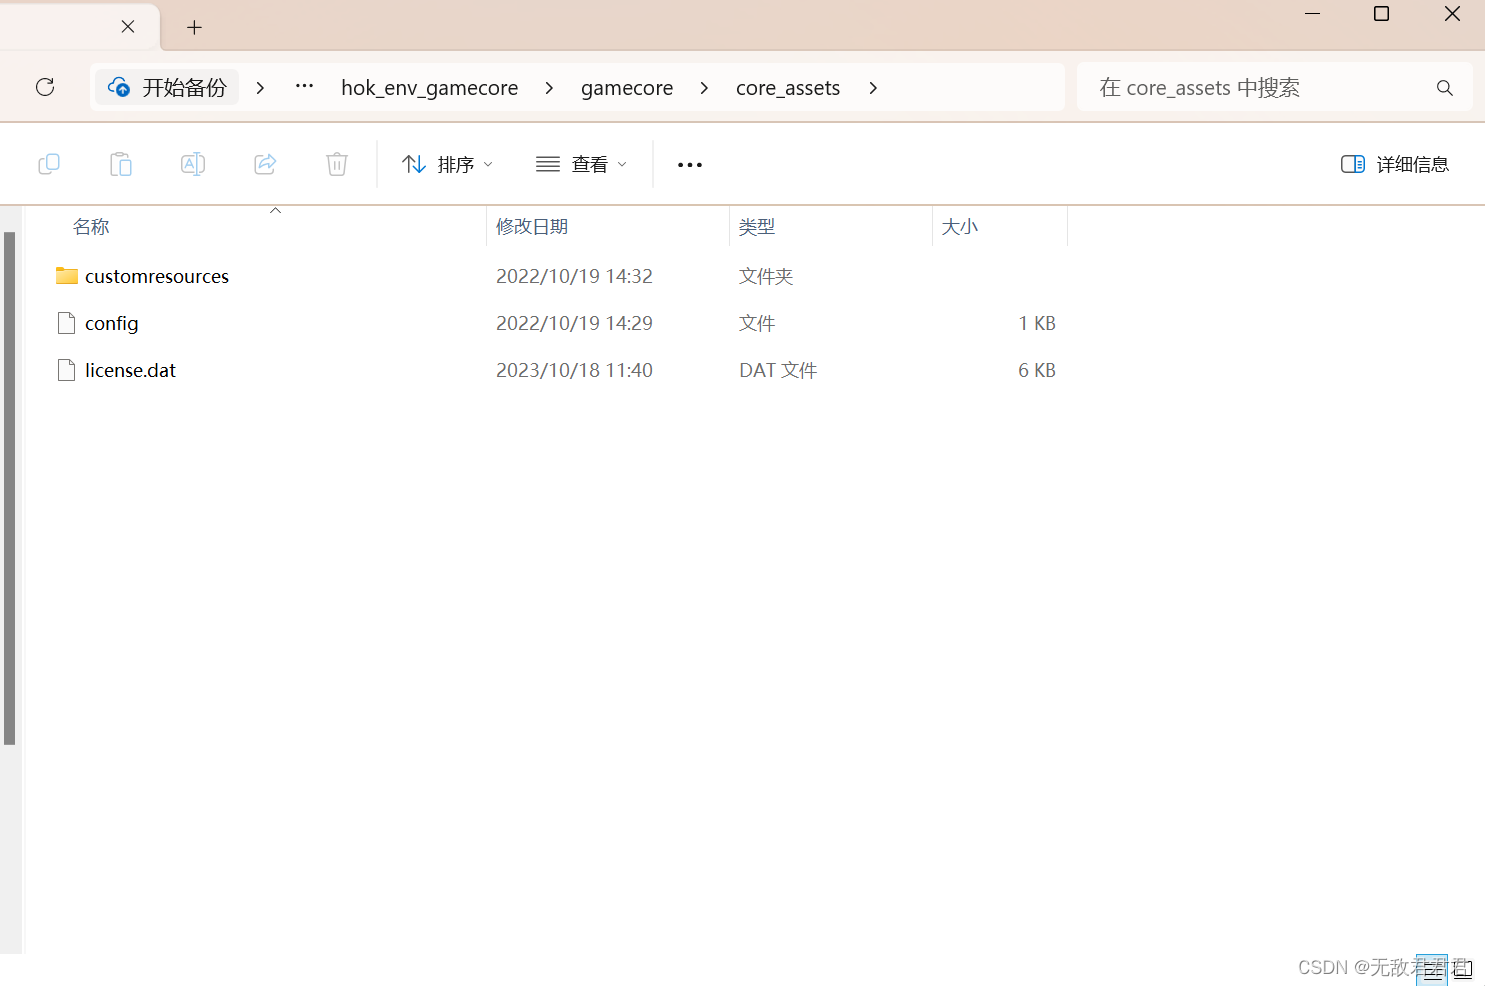Screen dimensions: 1485x986
Task: Open the customresources folder
Action: click(x=156, y=276)
